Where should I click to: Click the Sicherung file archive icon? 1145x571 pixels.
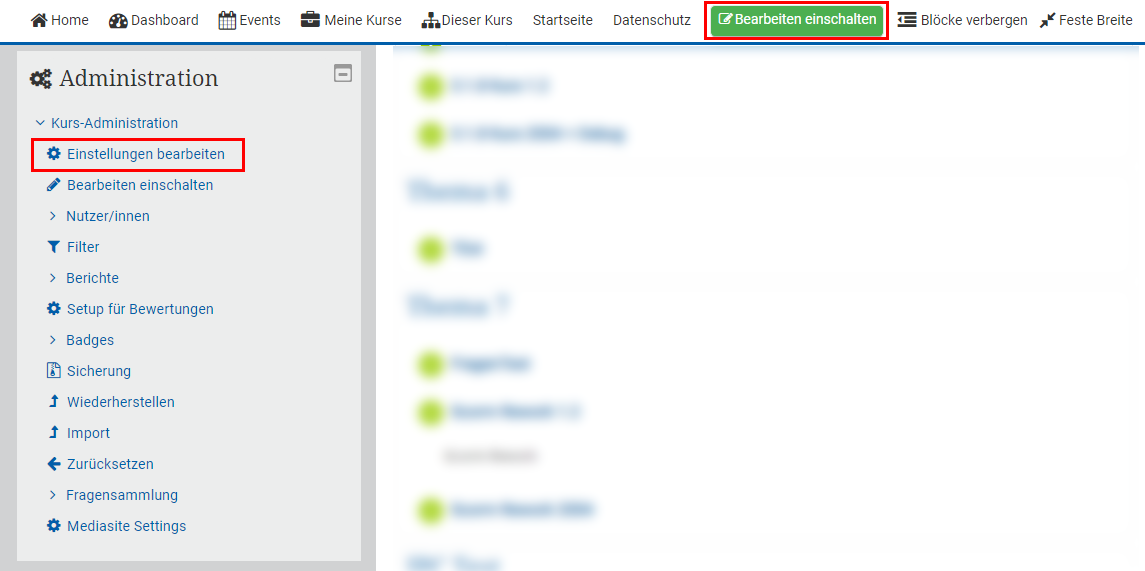tap(54, 371)
